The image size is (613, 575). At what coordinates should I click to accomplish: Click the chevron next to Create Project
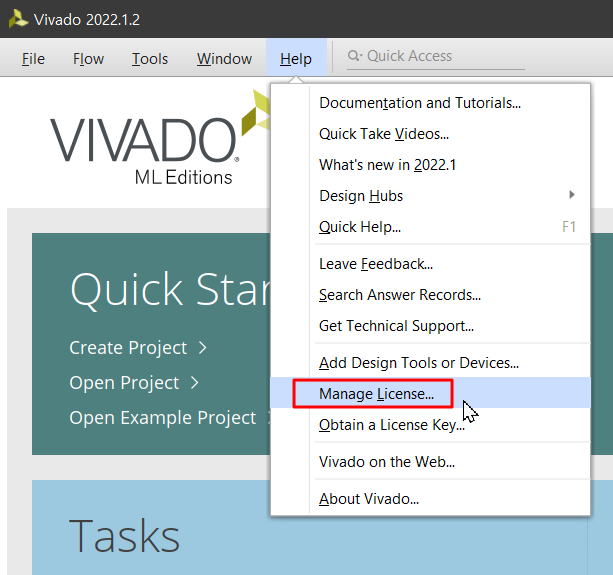203,348
